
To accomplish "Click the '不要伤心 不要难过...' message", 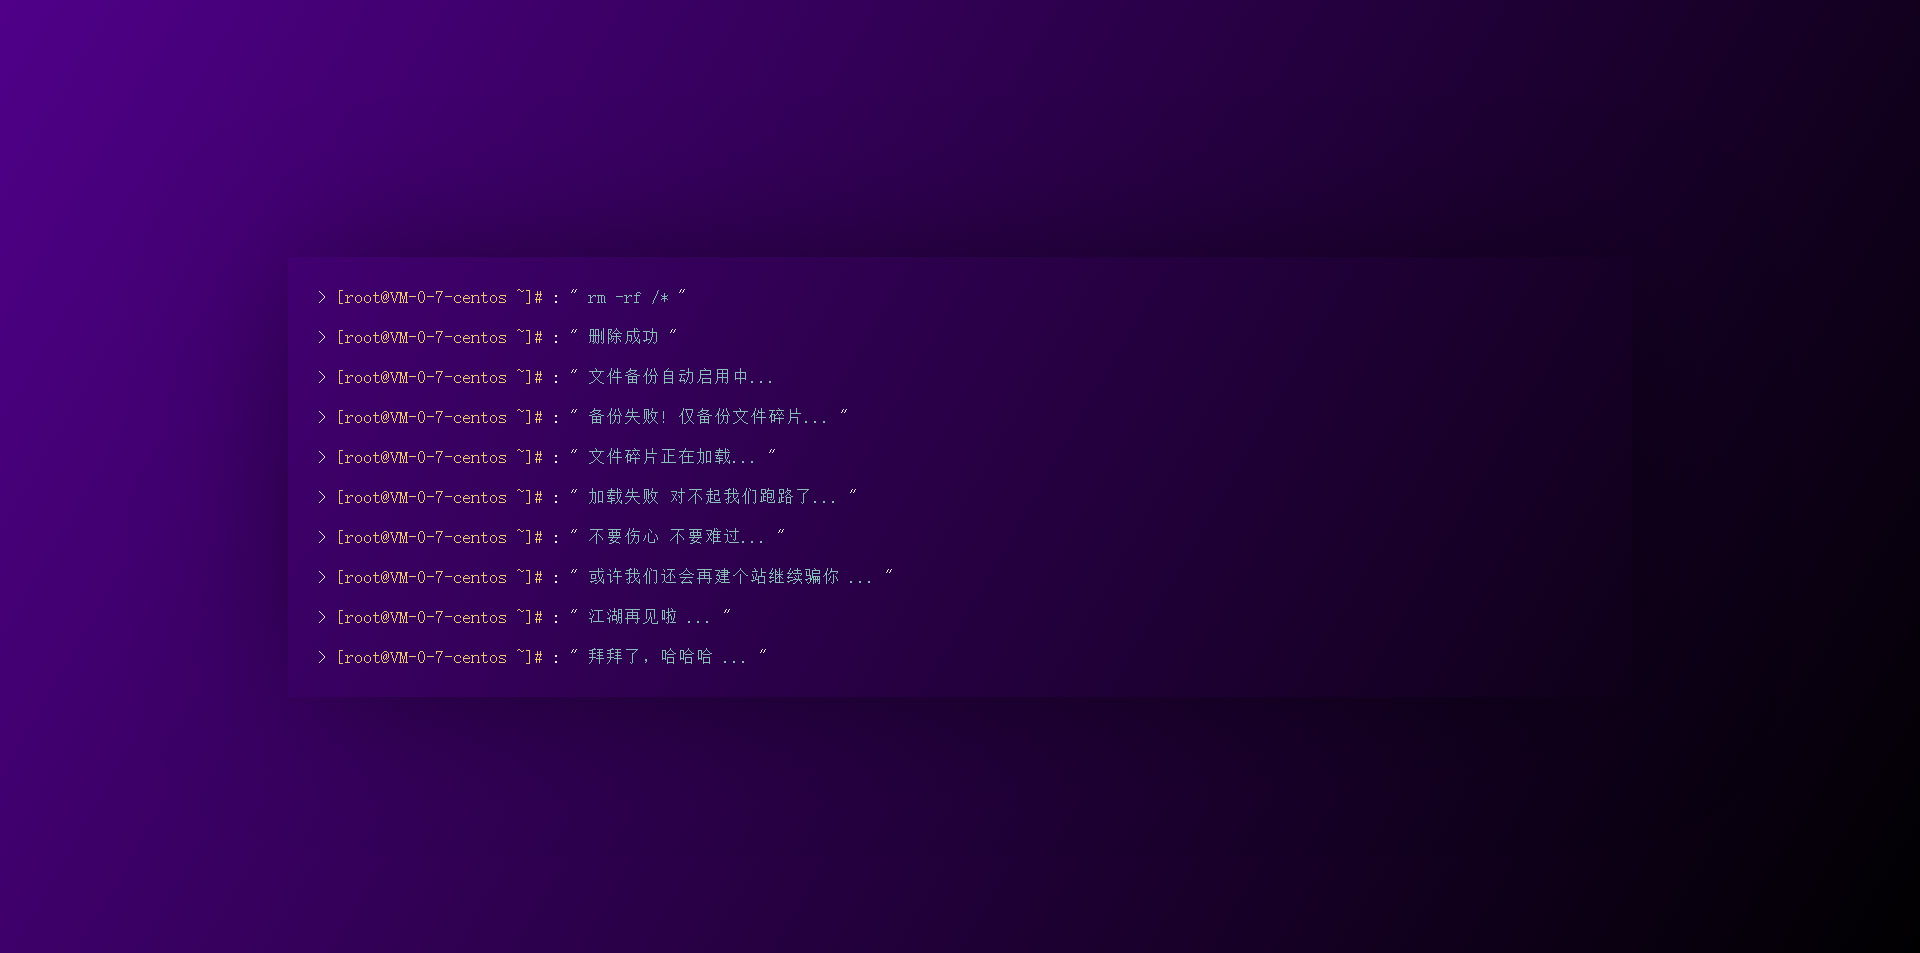I will tap(676, 537).
